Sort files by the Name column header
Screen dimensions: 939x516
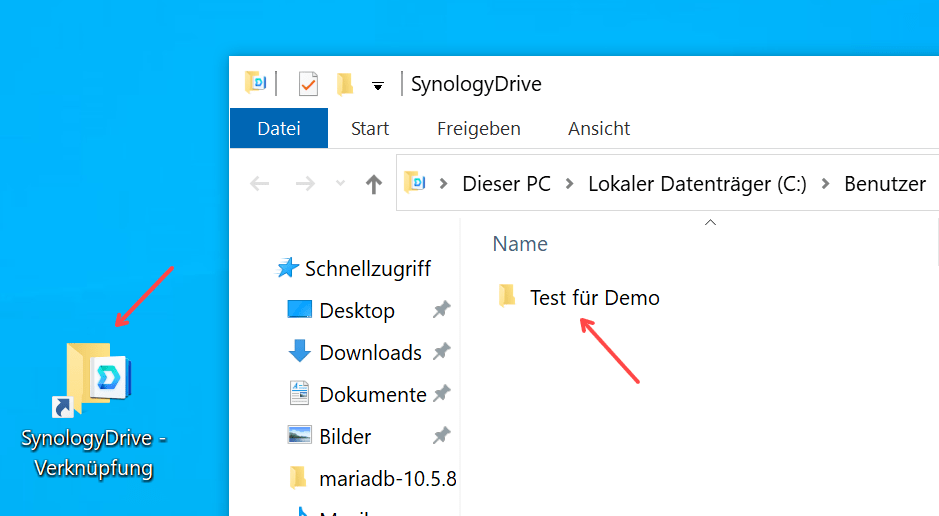520,244
